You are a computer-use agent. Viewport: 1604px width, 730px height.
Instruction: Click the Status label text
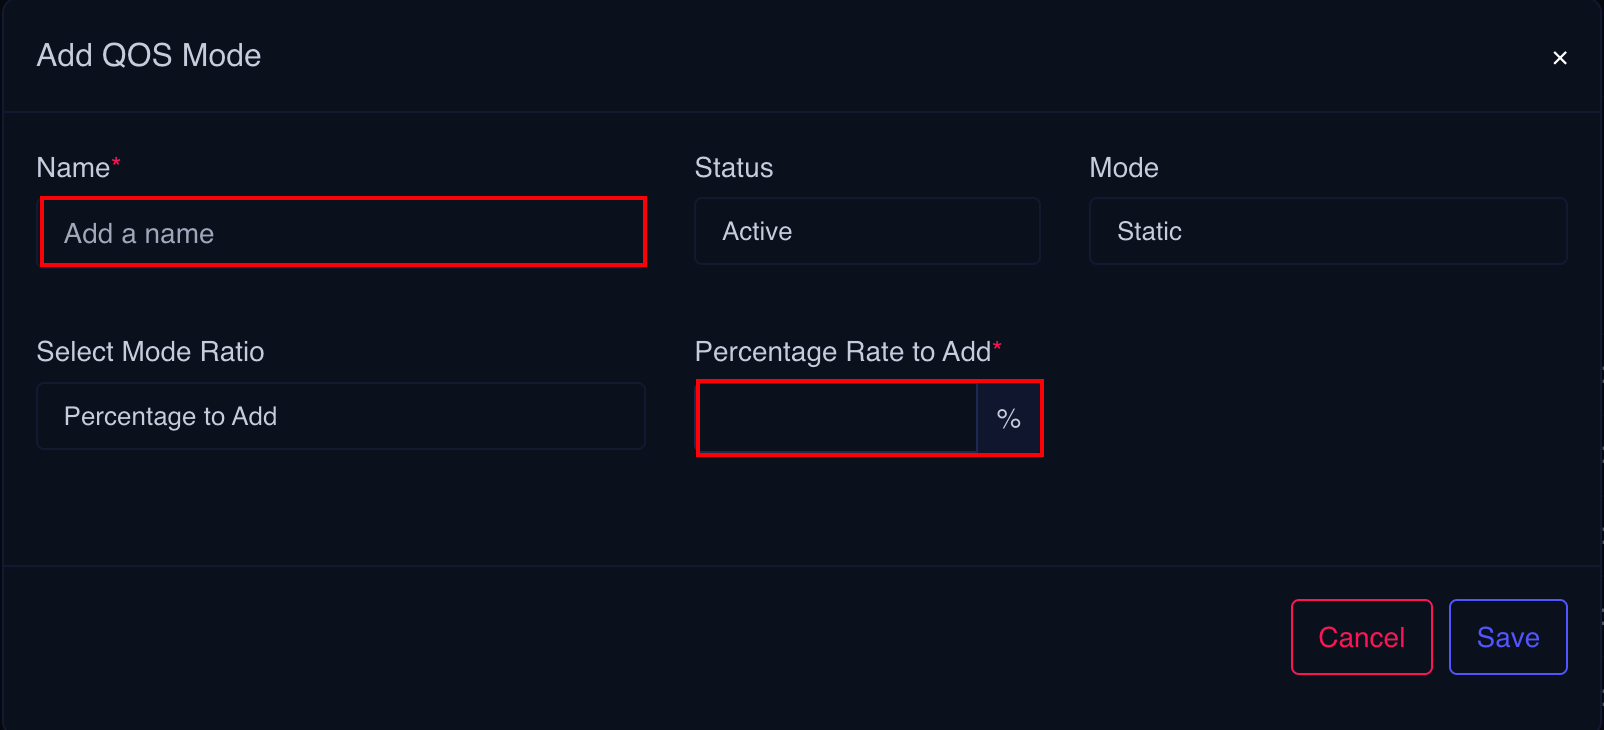[734, 168]
